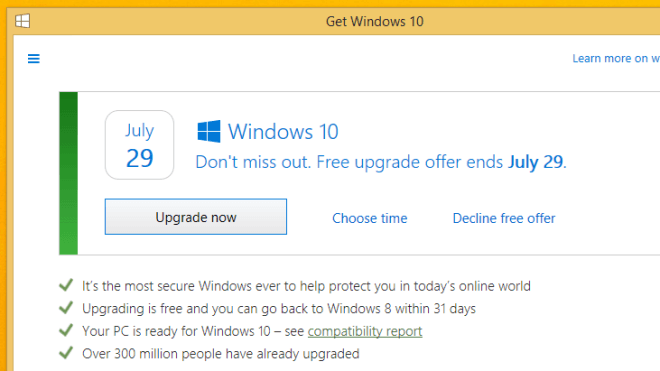
Task: Click the go back within 31 days text
Action: click(x=279, y=309)
